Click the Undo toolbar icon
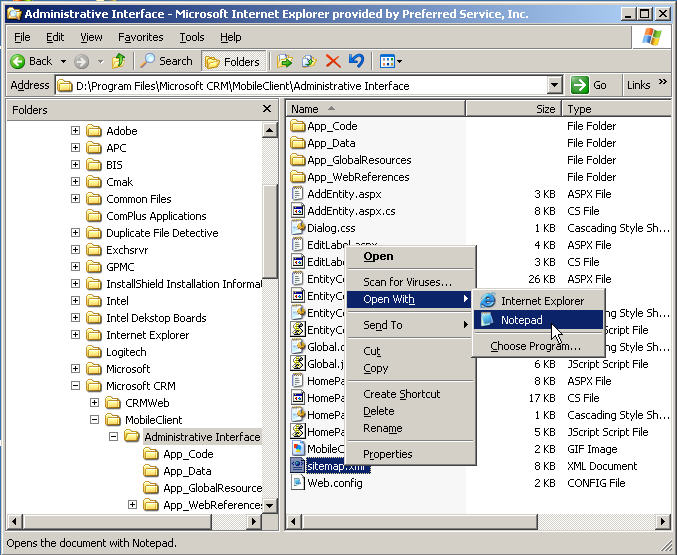 pos(355,61)
